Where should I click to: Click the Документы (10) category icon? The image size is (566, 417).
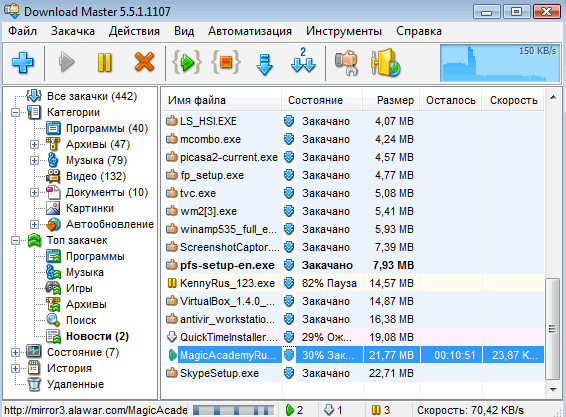click(x=53, y=192)
